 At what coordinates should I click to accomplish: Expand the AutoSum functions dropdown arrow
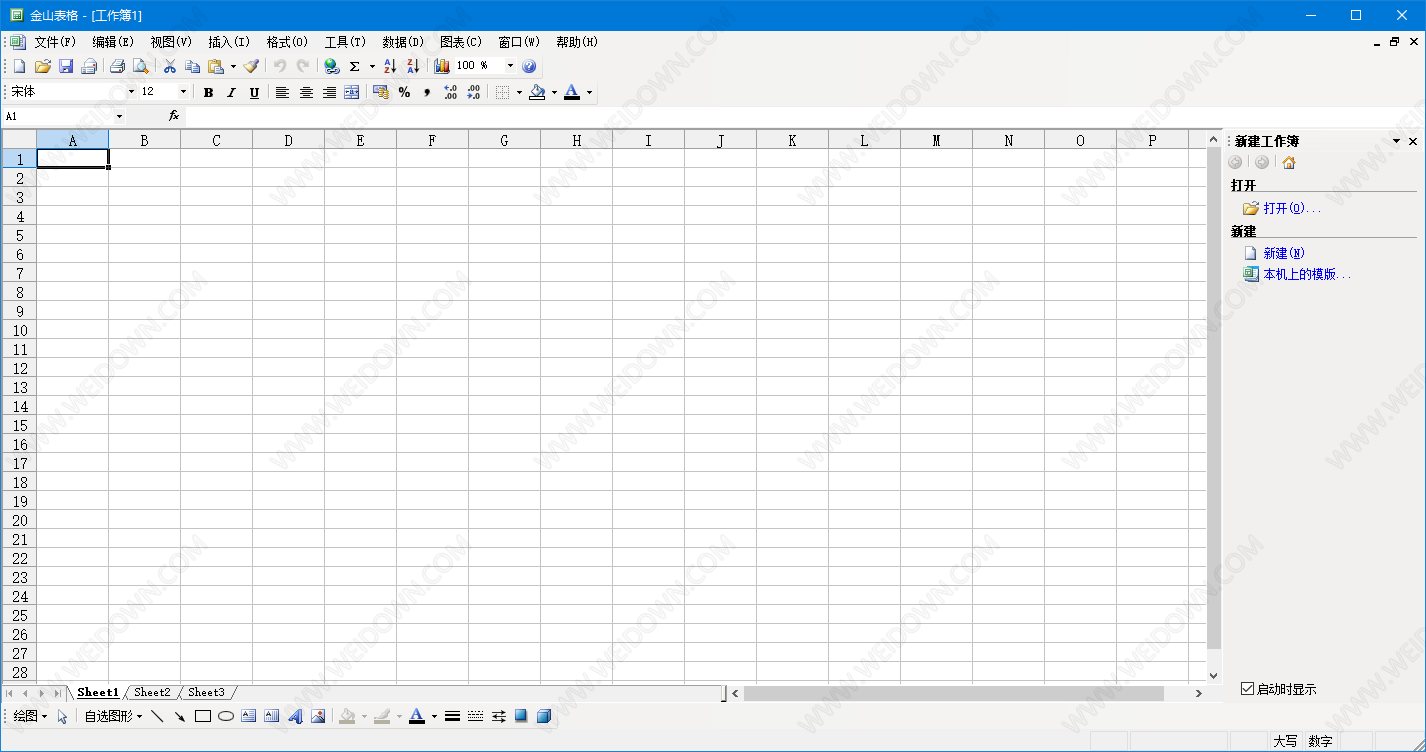coord(372,66)
